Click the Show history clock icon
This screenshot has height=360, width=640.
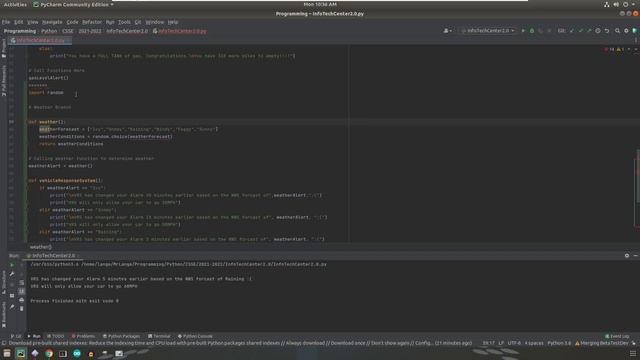click(x=598, y=31)
